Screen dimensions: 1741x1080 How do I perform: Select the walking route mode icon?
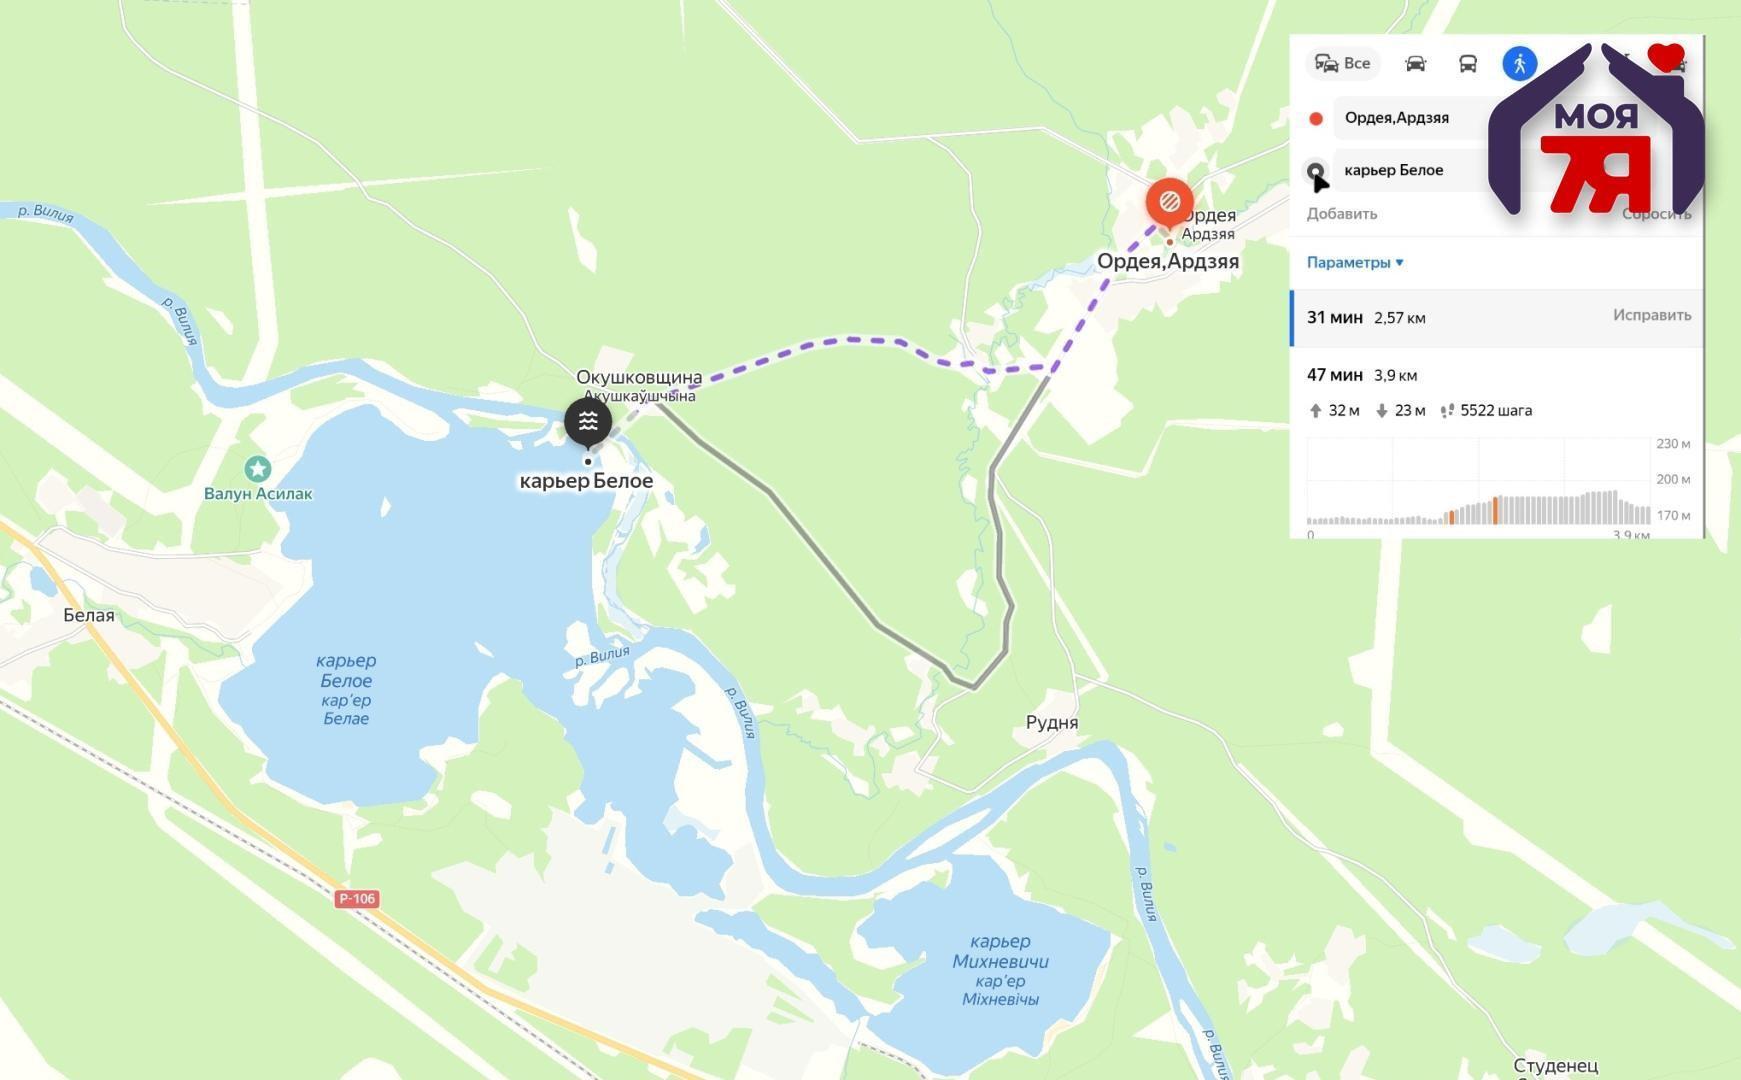click(1519, 64)
